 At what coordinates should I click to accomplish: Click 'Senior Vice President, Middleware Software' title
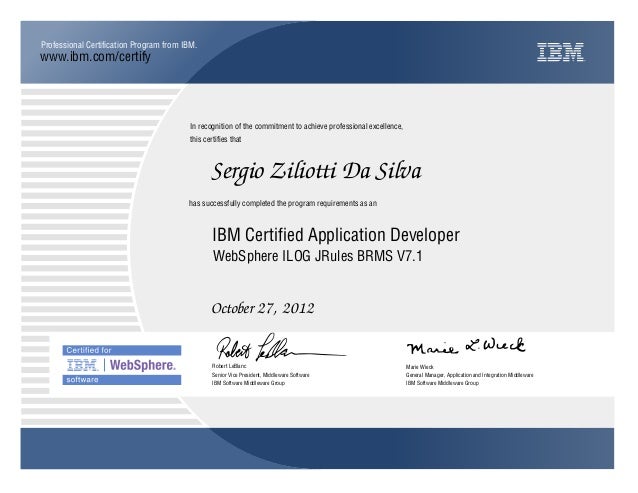pyautogui.click(x=260, y=375)
